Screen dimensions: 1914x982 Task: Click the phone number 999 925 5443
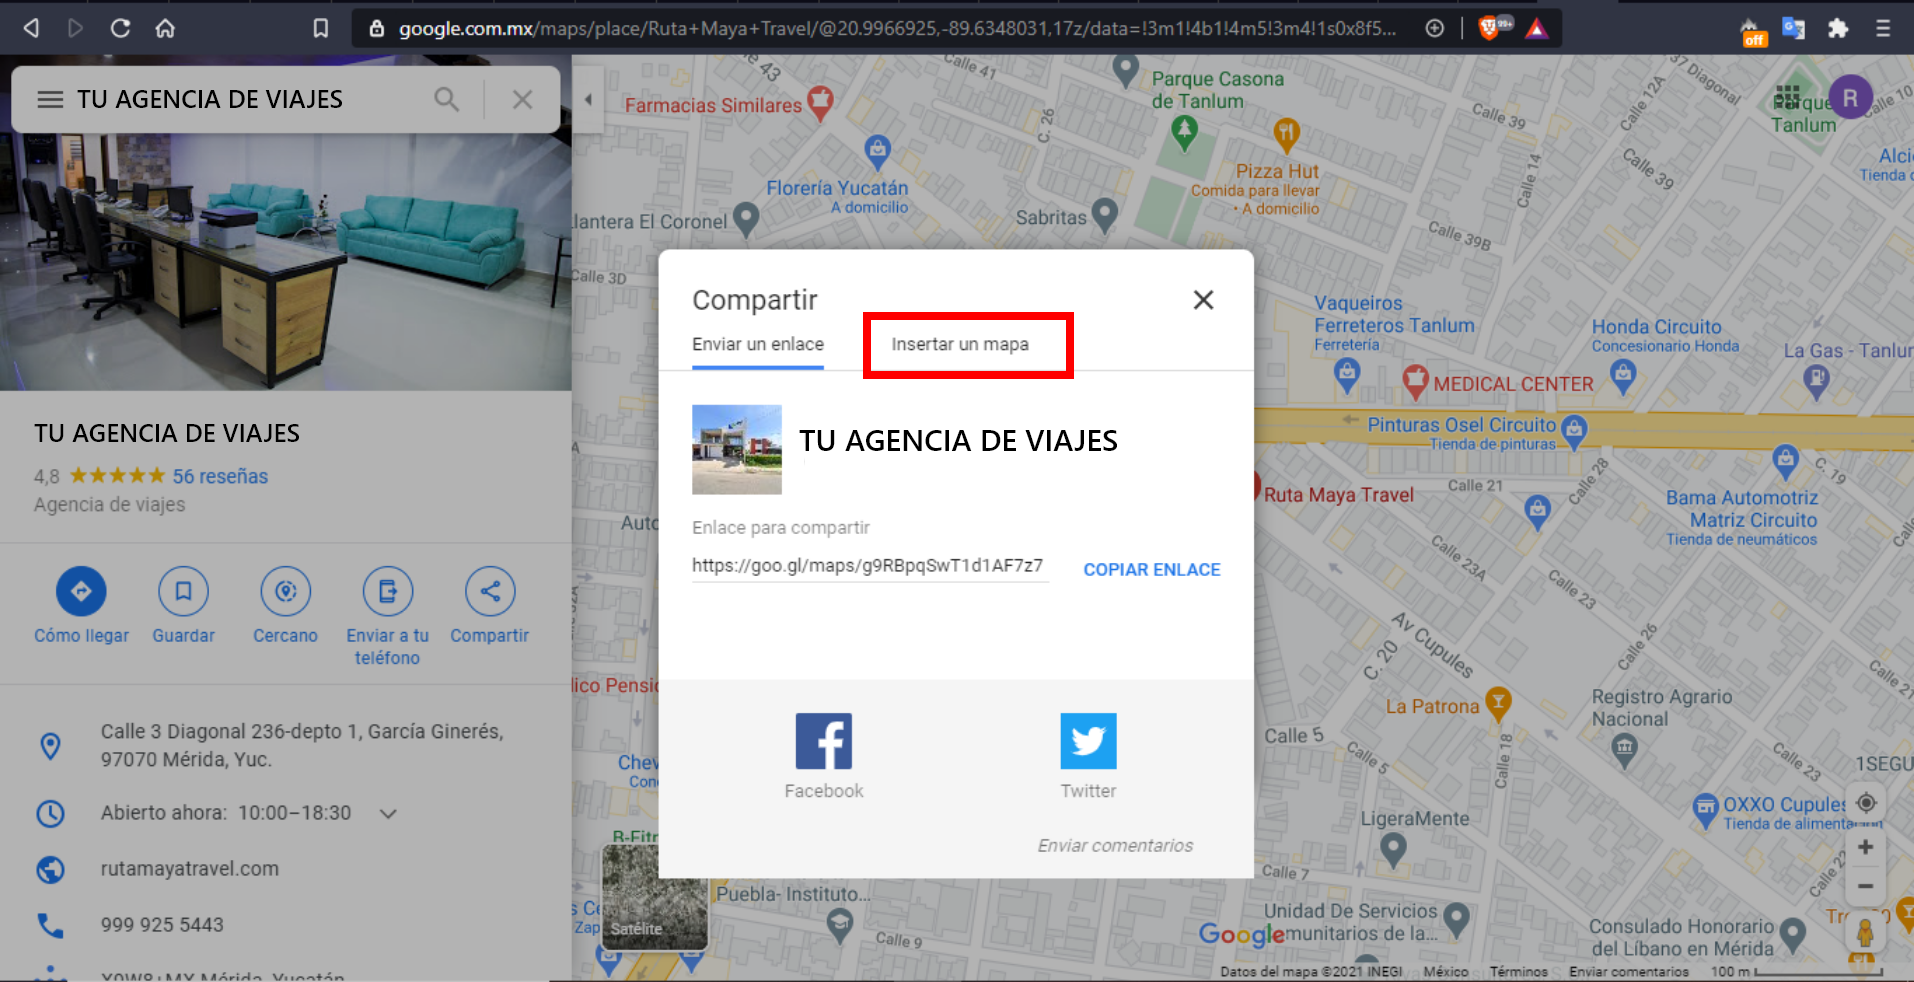(x=162, y=925)
